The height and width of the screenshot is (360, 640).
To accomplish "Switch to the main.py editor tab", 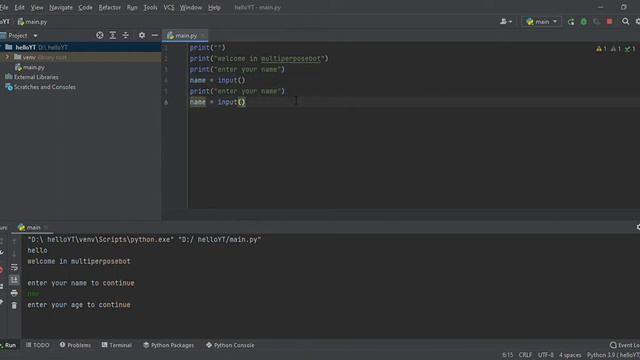I will click(185, 36).
